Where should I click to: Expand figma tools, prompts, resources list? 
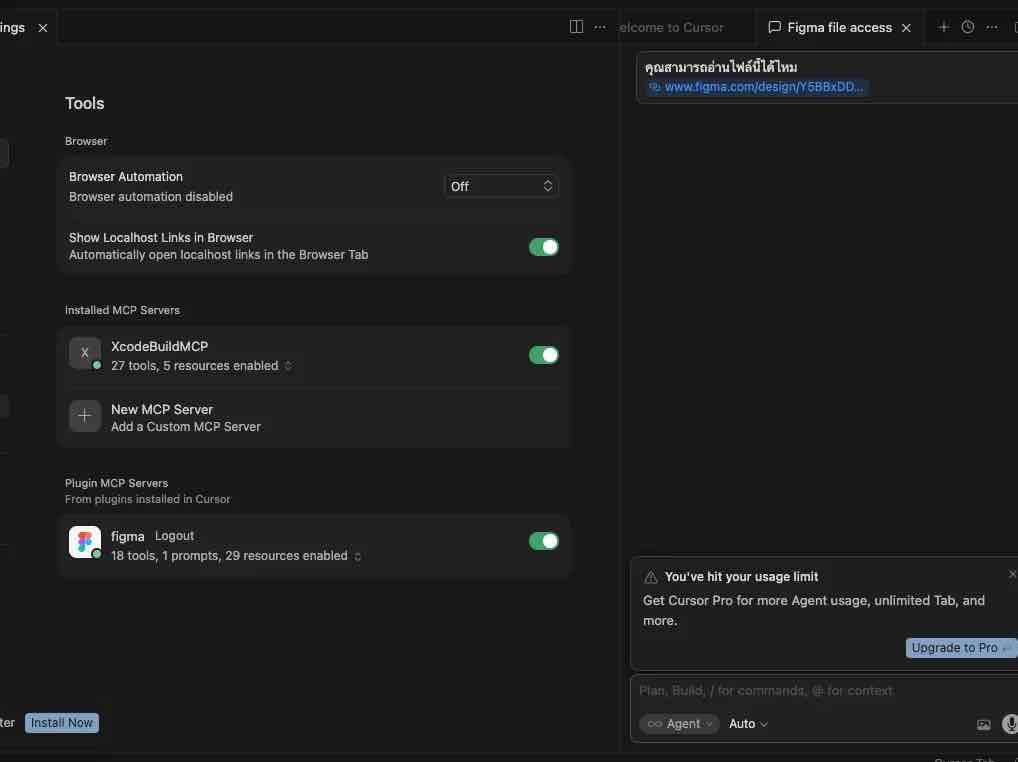[357, 556]
